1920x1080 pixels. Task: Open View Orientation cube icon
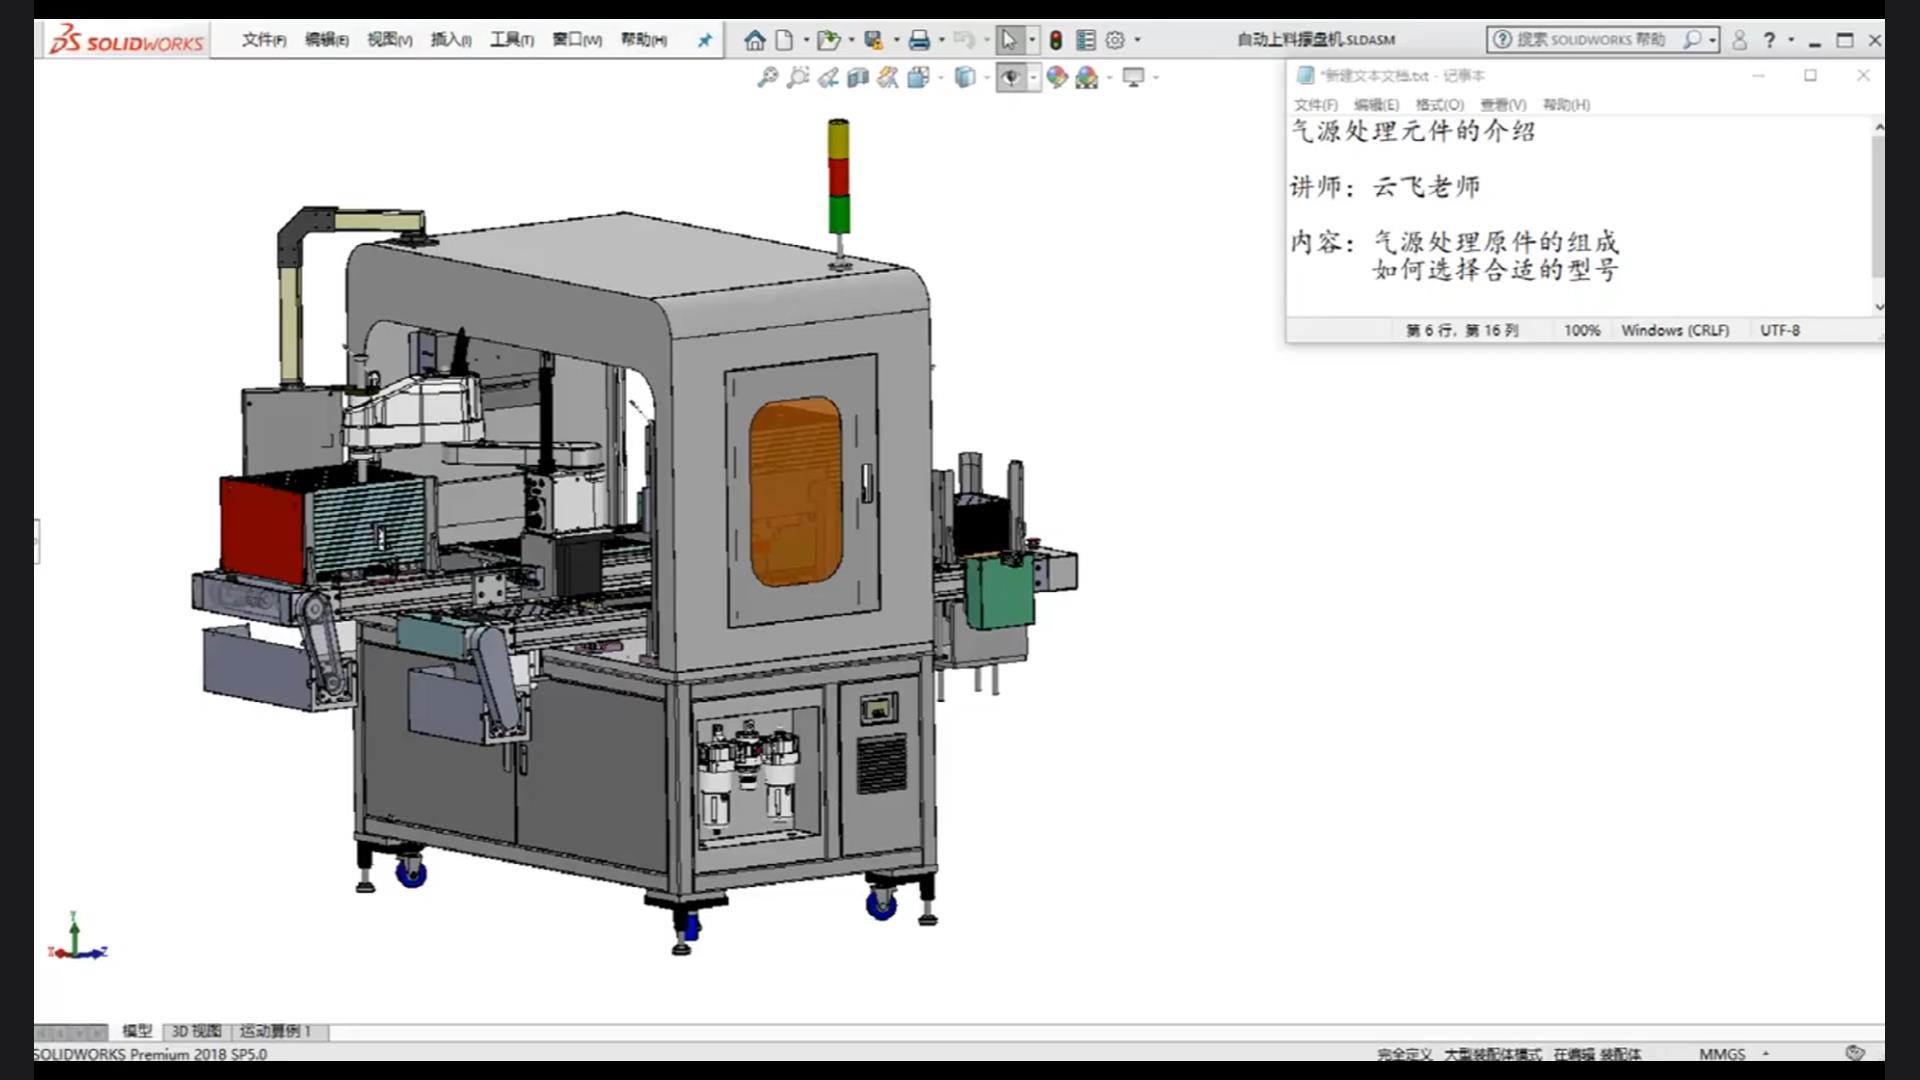[x=918, y=77]
